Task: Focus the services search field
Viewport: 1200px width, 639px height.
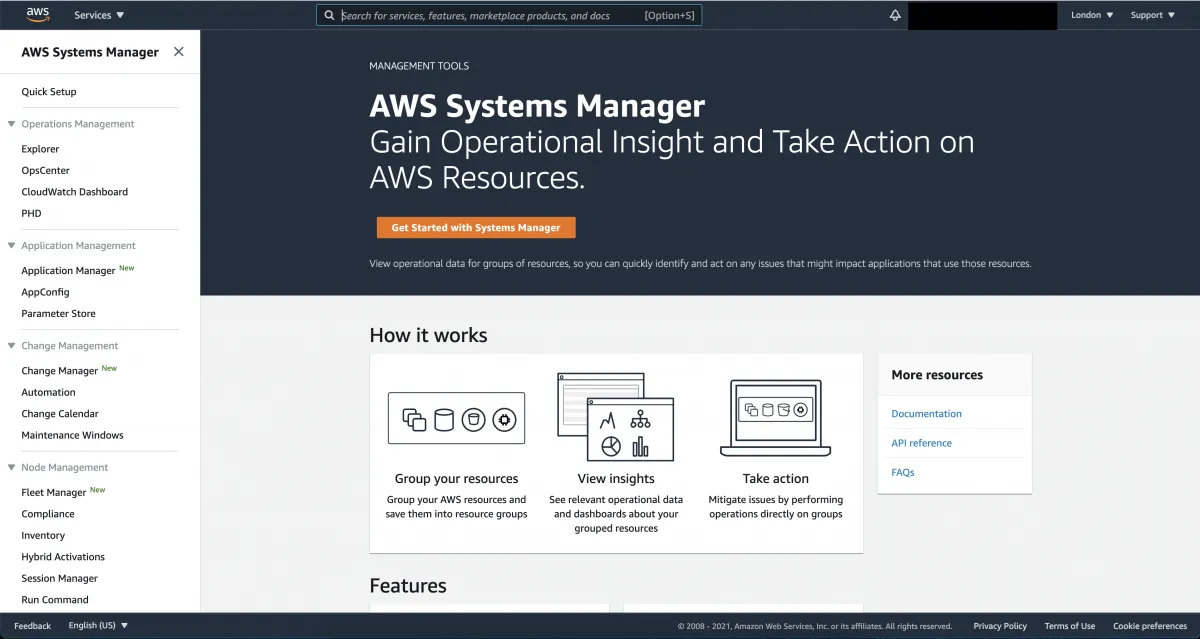Action: (x=509, y=15)
